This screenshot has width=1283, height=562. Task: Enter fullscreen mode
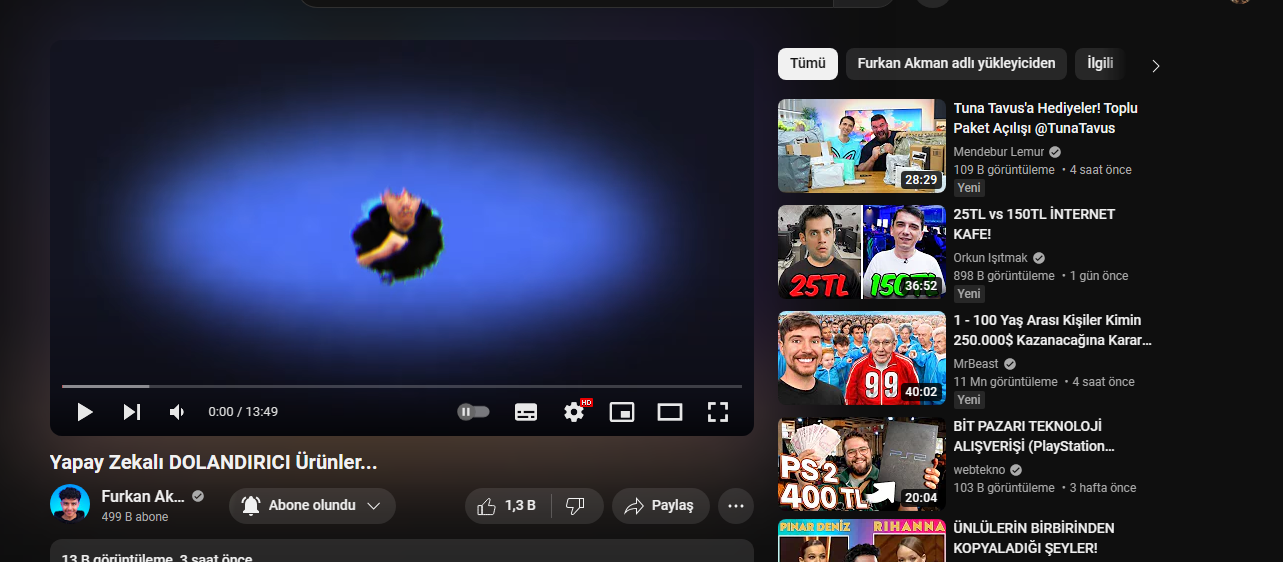tap(717, 412)
